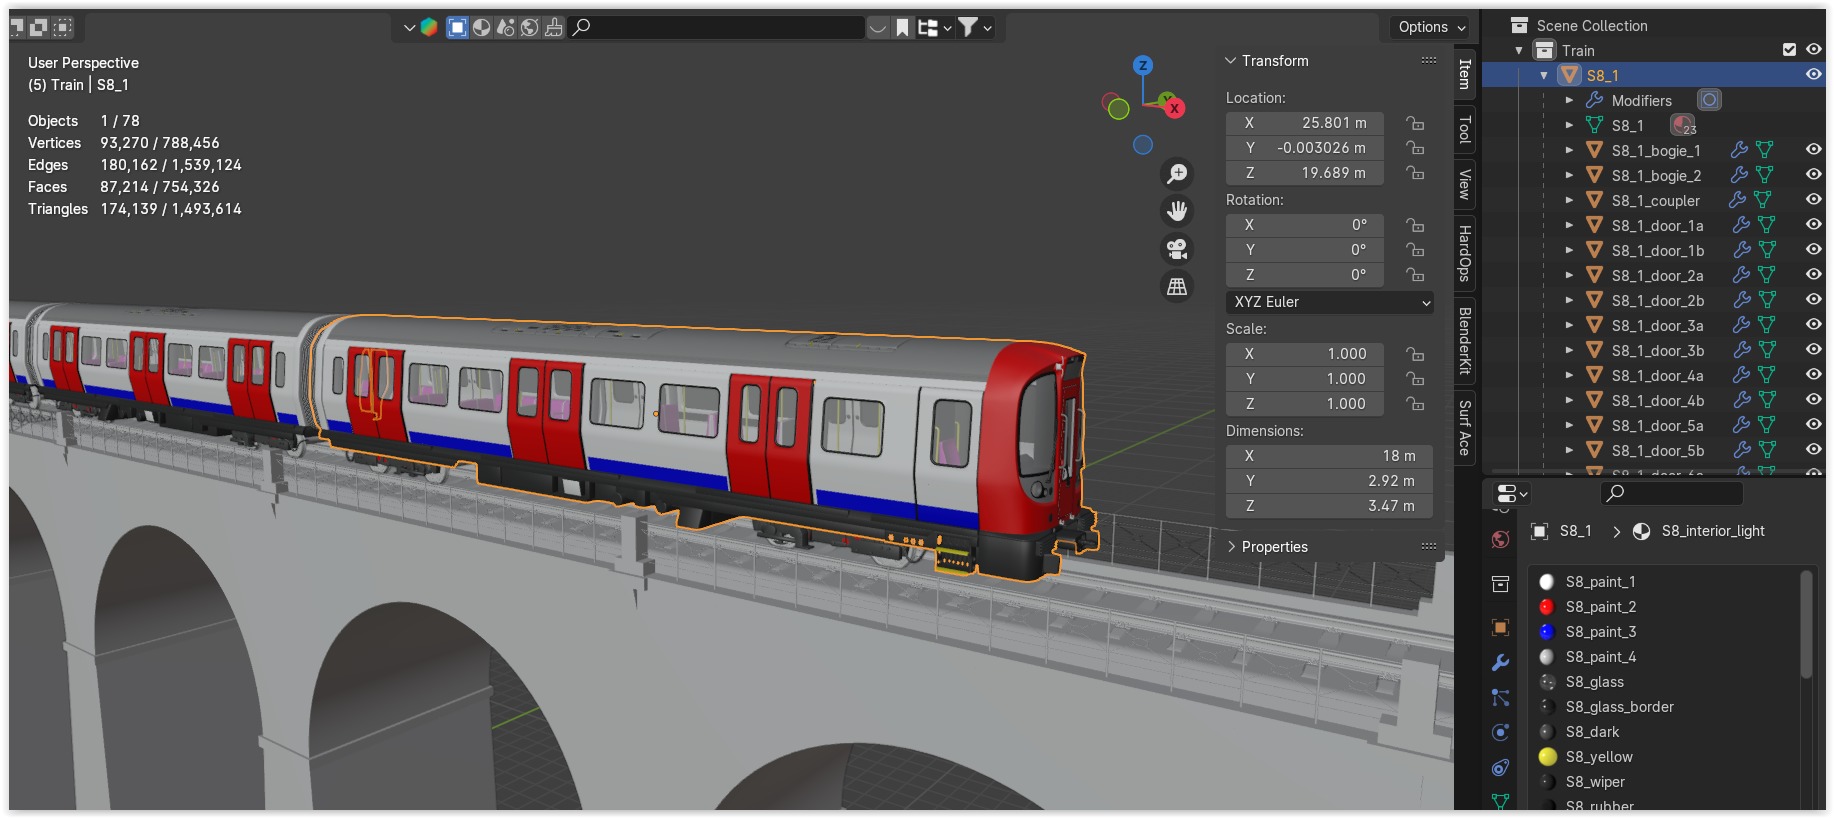Screen dimensions: 1834x818
Task: Click the hand pan viewport button
Action: pos(1178,210)
